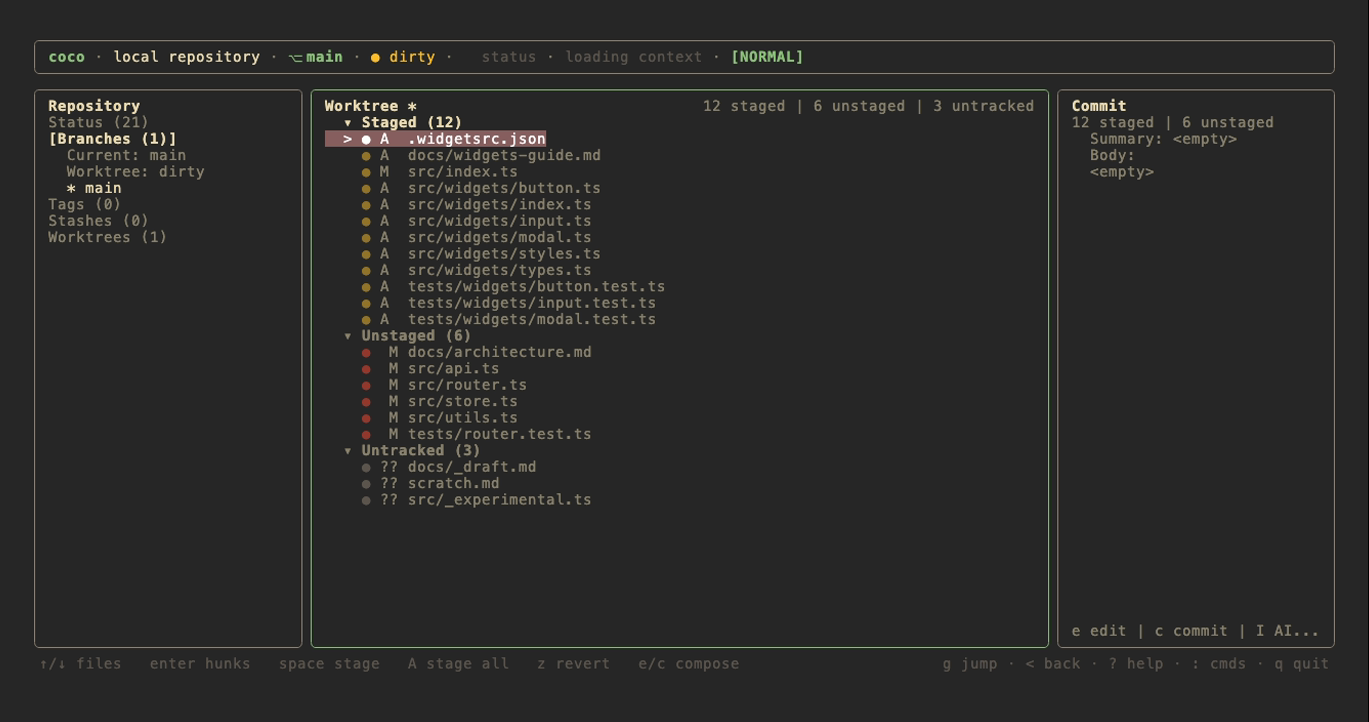The width and height of the screenshot is (1369, 722).
Task: Select the file src/index.ts
Action: click(x=463, y=172)
